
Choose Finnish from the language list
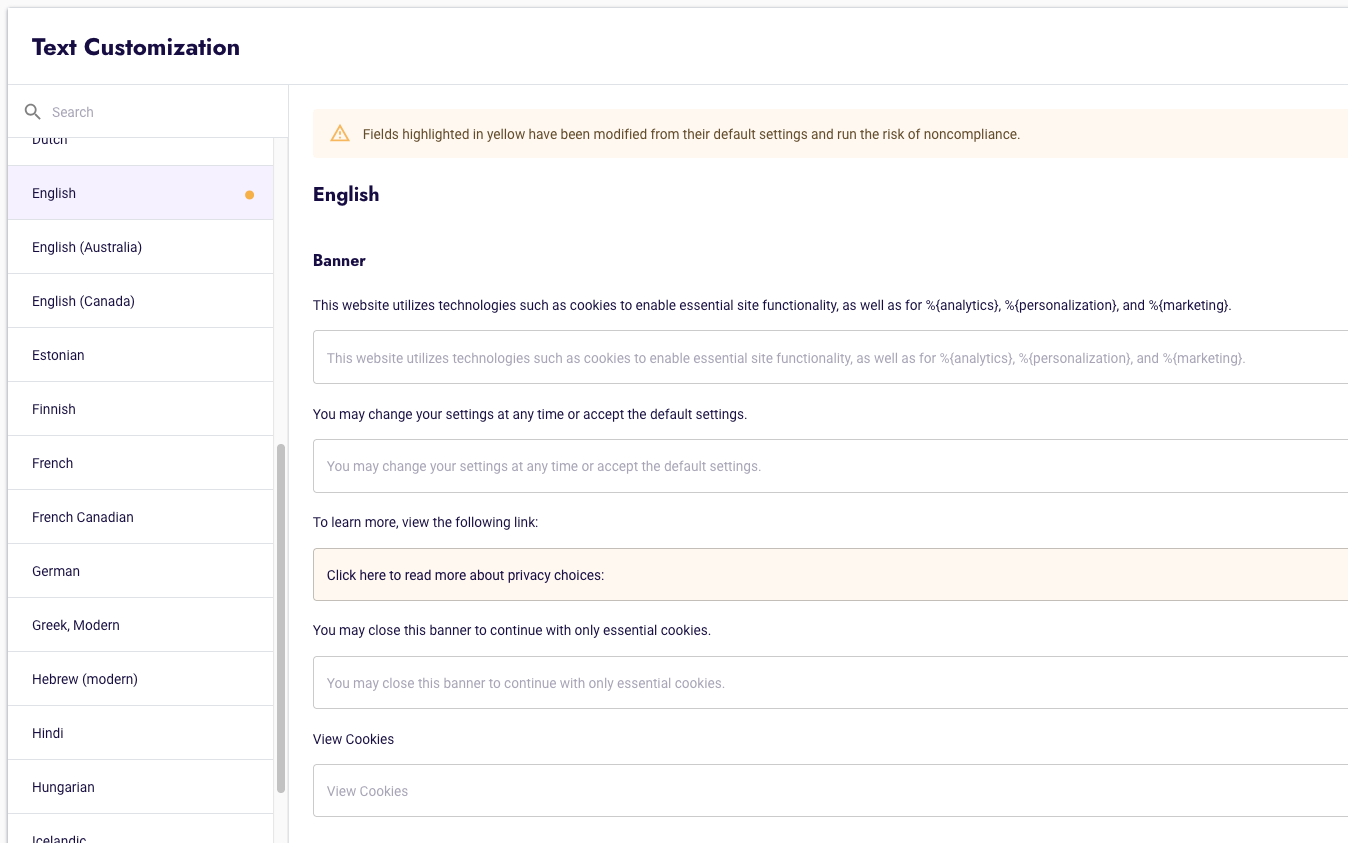[x=140, y=409]
